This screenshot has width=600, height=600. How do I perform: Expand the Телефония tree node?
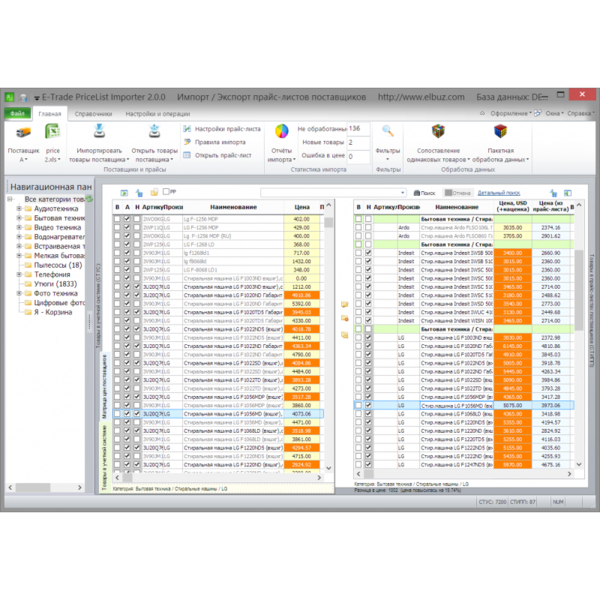point(19,274)
